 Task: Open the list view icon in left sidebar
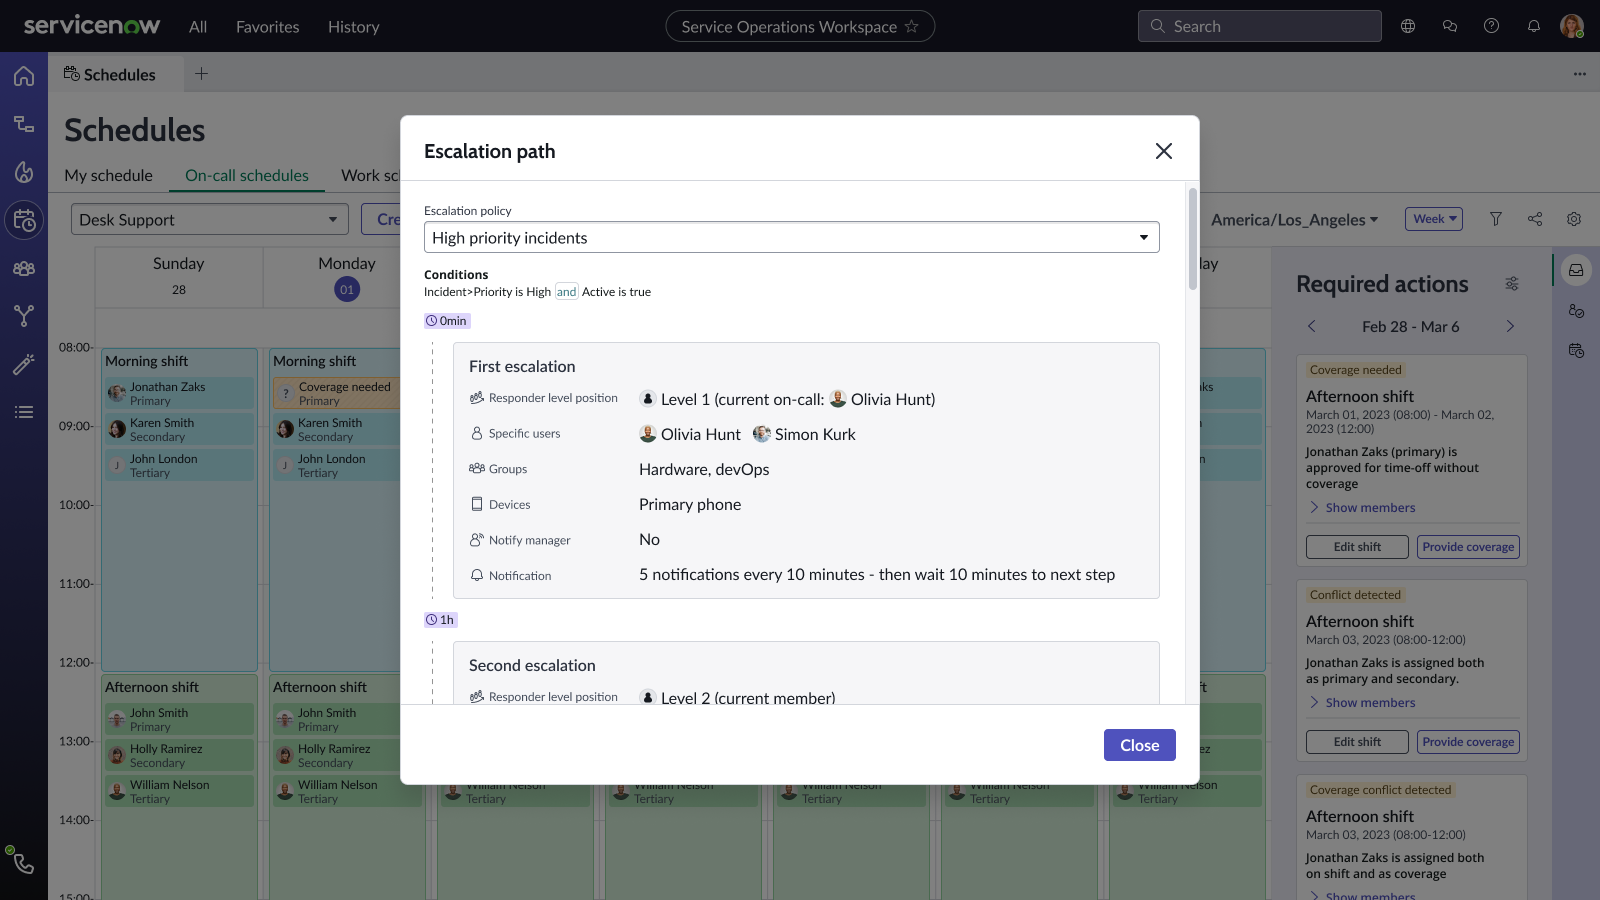(24, 412)
